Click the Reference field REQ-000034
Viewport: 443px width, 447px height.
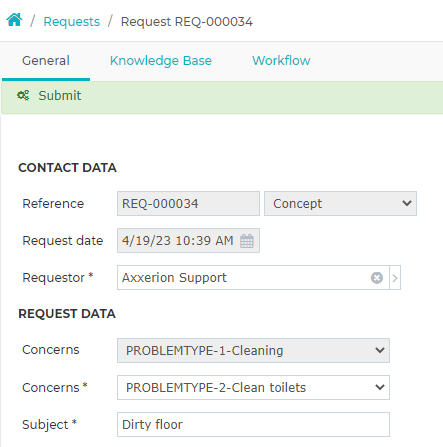pos(188,203)
